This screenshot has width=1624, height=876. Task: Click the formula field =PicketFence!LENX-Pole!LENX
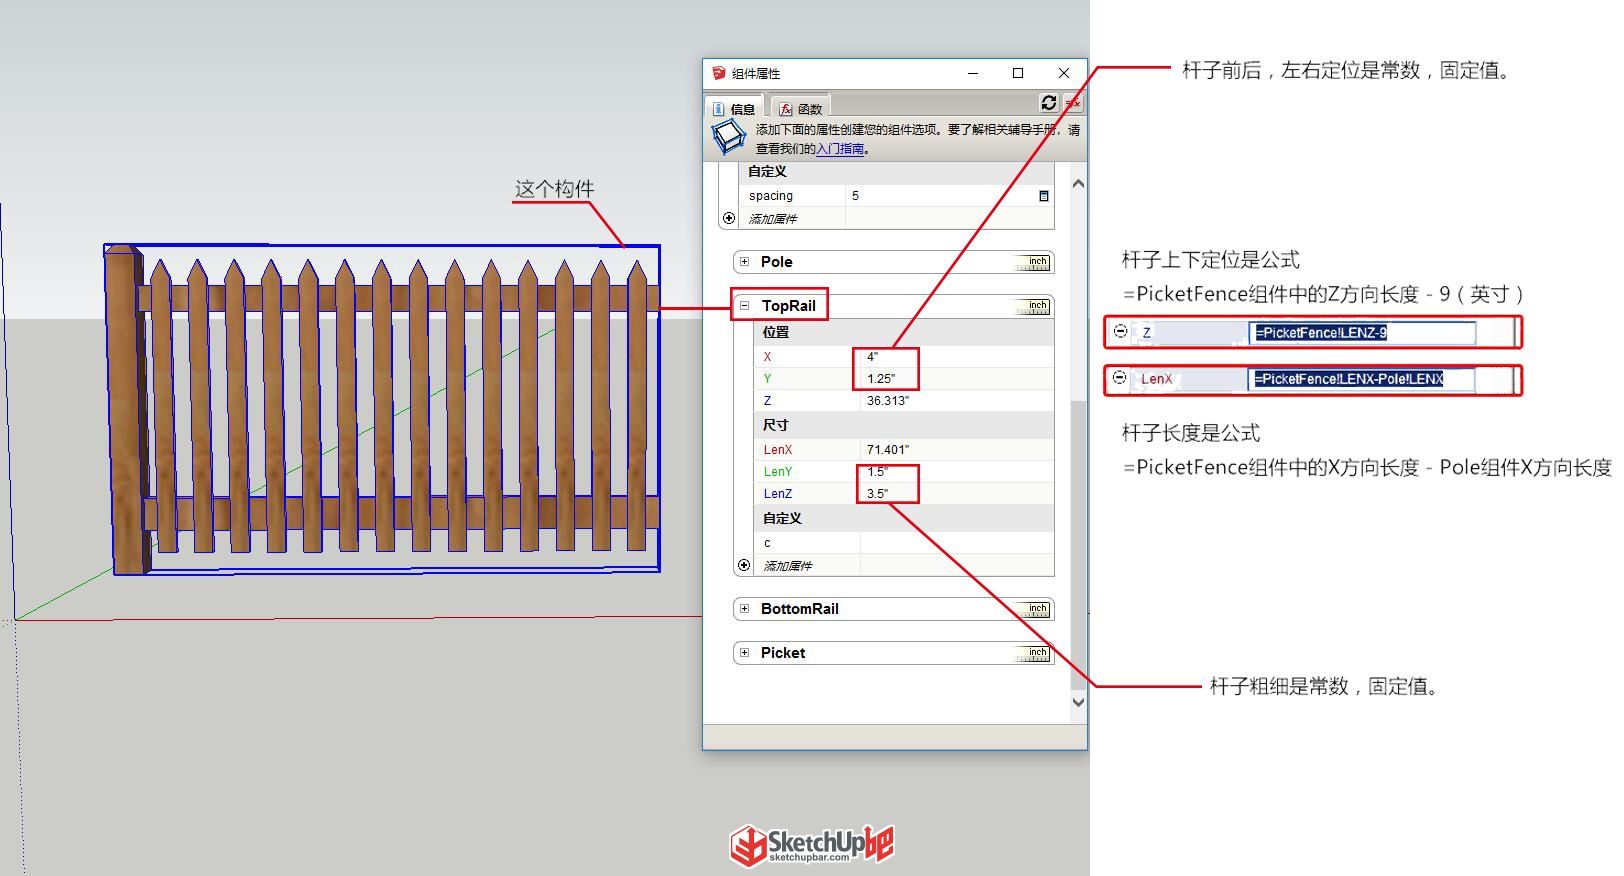tap(1361, 379)
